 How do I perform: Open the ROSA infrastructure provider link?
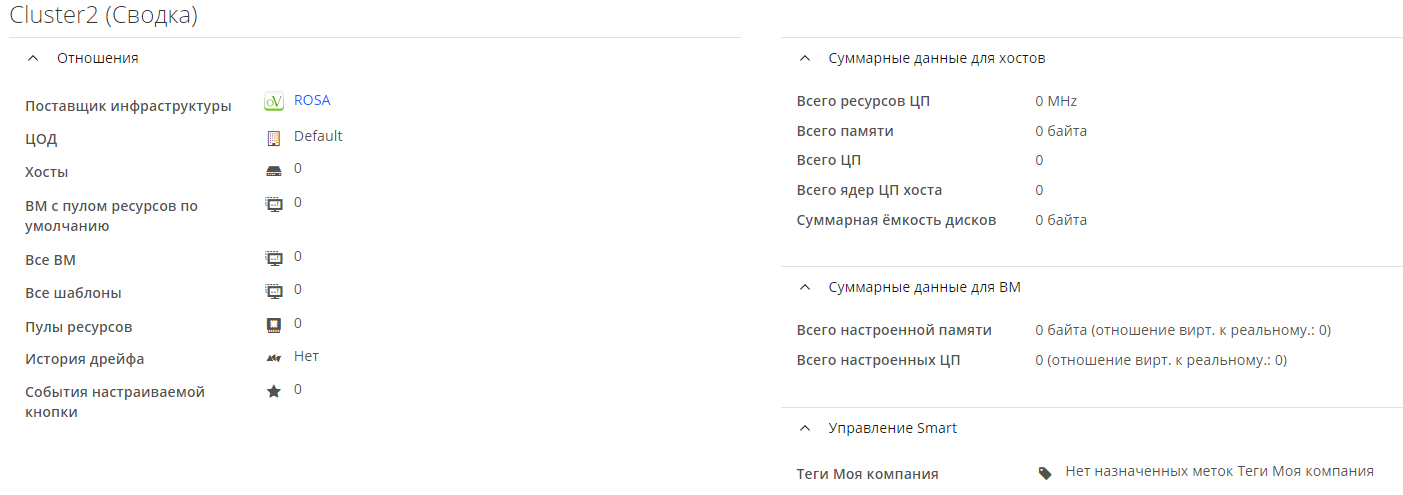pos(312,100)
